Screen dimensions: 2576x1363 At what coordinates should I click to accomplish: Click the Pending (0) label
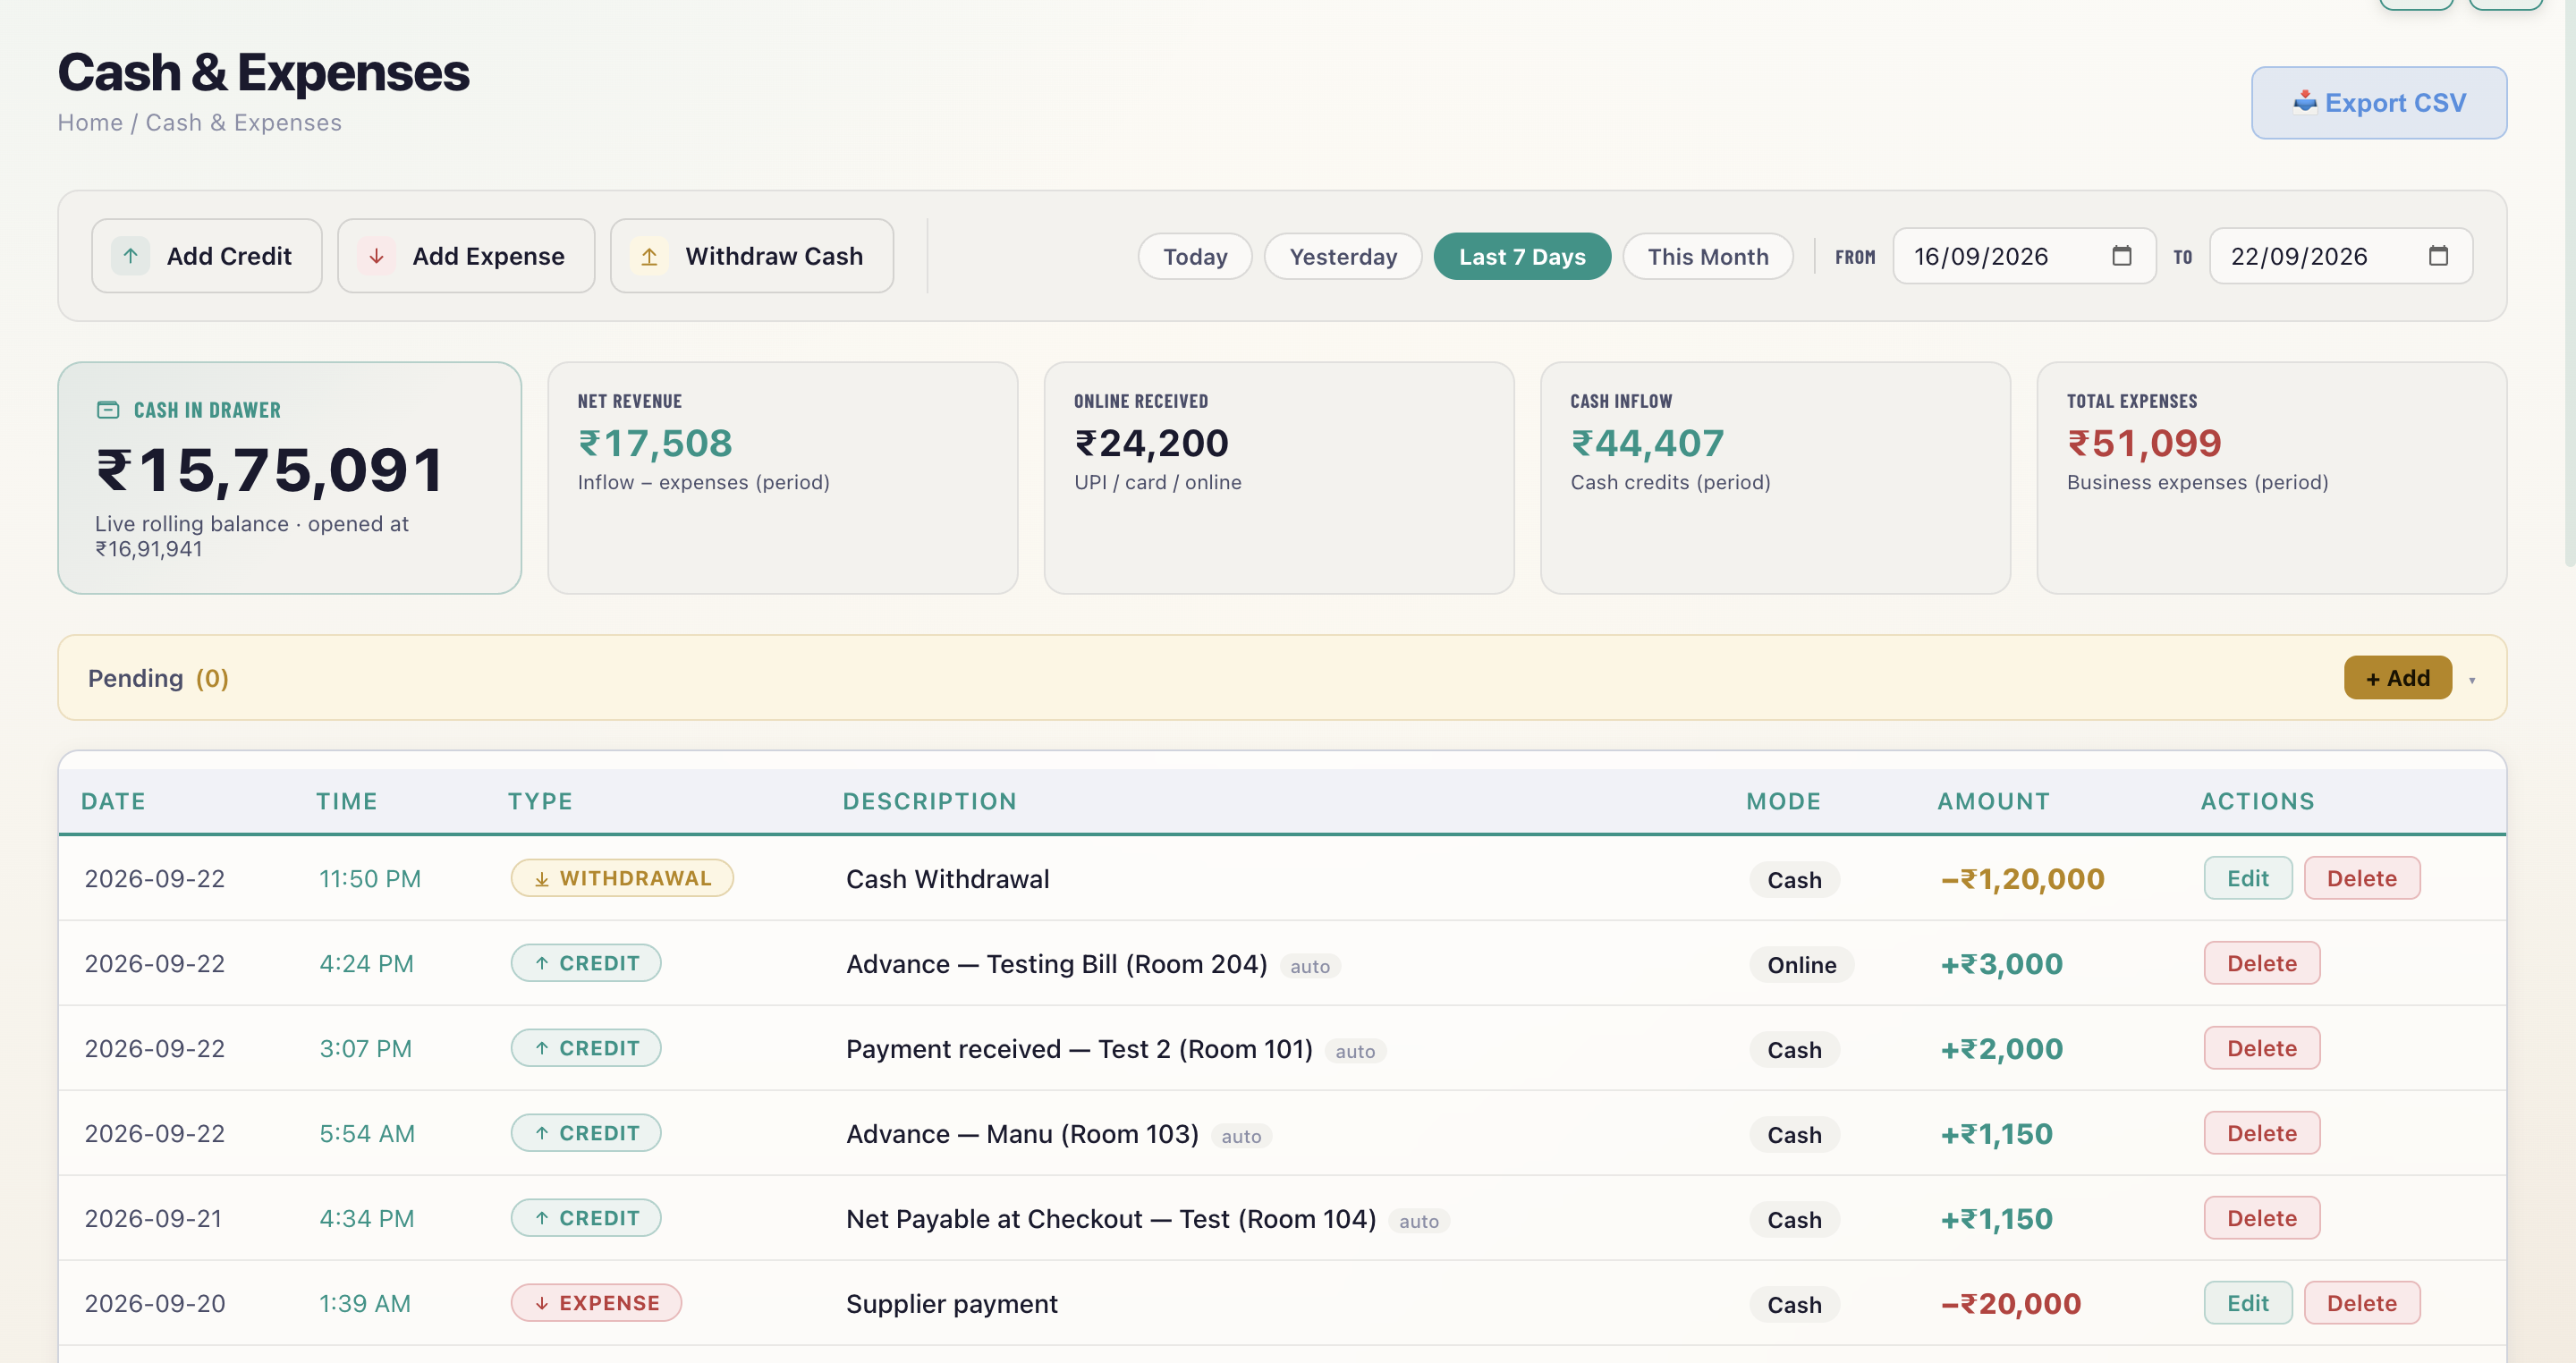[158, 678]
